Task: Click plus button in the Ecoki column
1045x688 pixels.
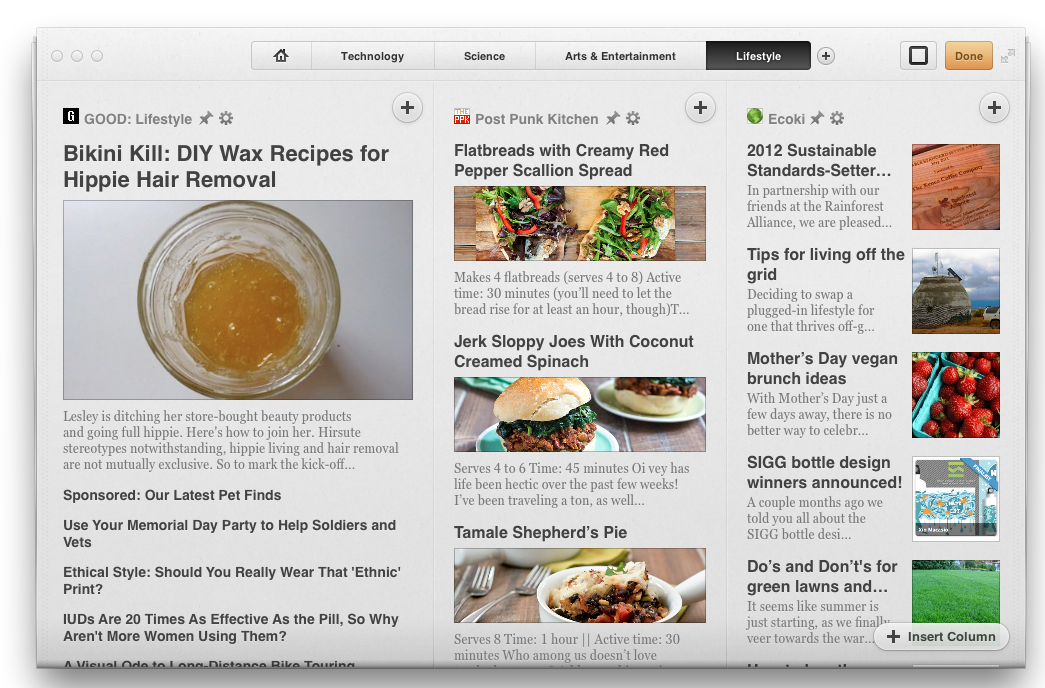Action: [x=993, y=108]
